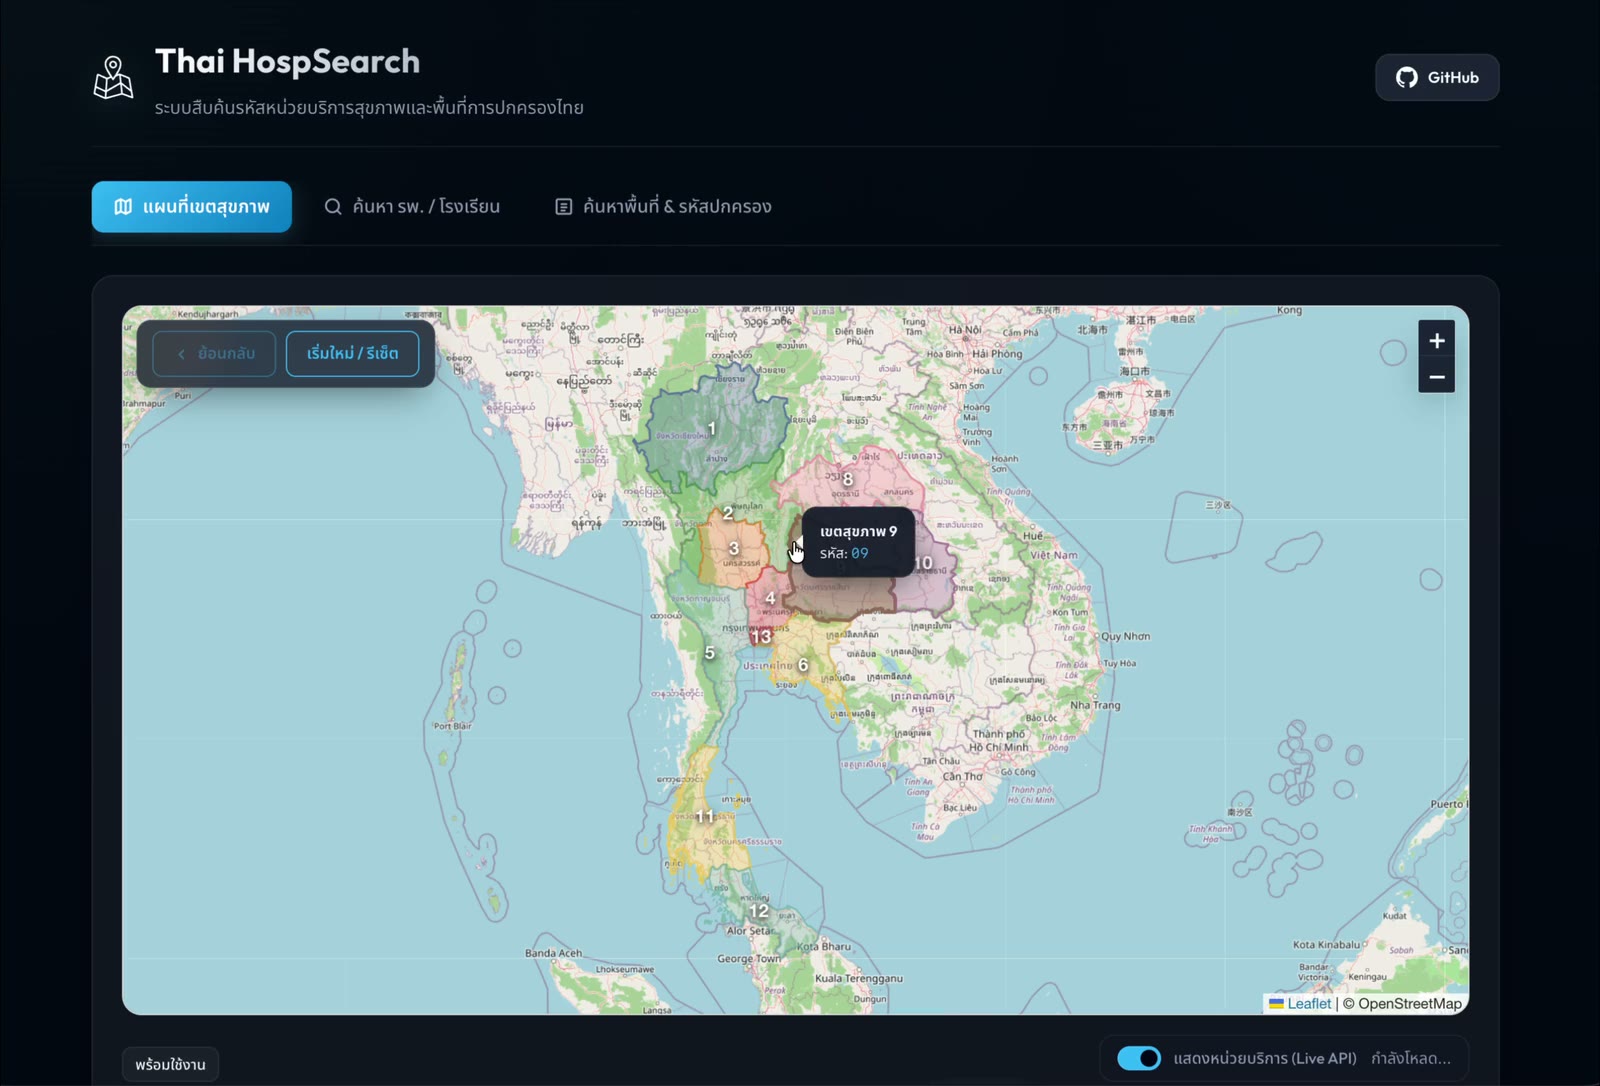Click health region 2 label

point(728,513)
